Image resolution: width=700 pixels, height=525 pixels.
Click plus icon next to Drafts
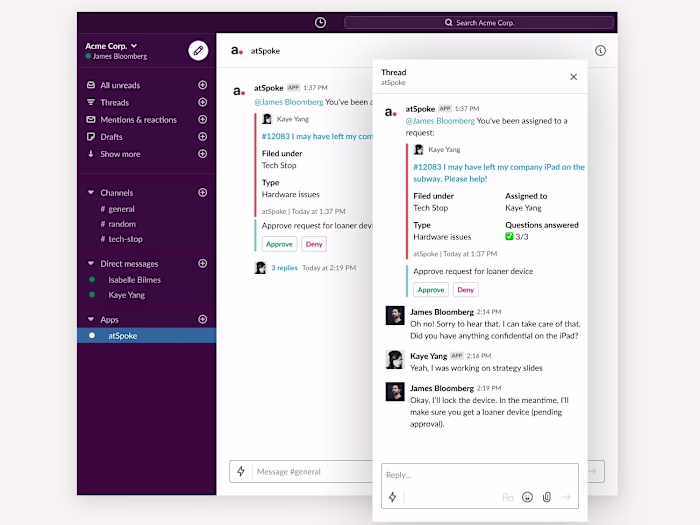point(202,137)
